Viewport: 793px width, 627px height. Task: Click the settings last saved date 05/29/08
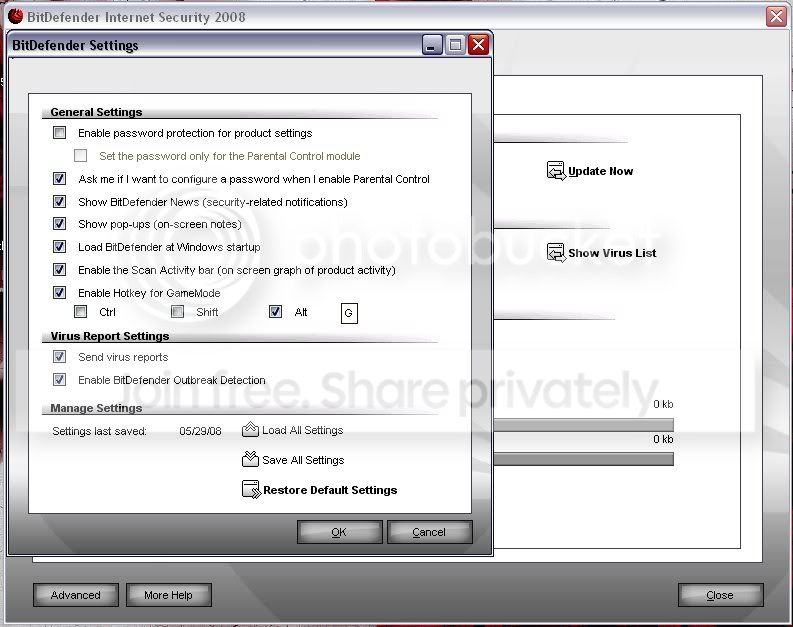[200, 431]
